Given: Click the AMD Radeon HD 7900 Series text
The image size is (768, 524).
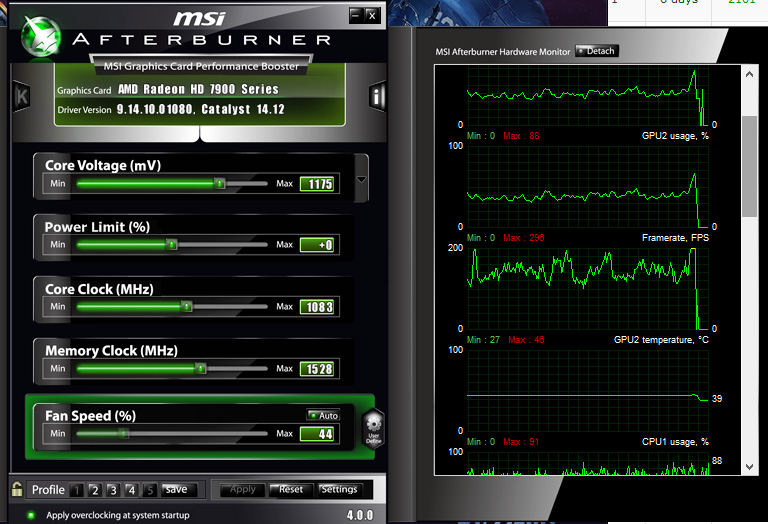Looking at the screenshot, I should [198, 89].
